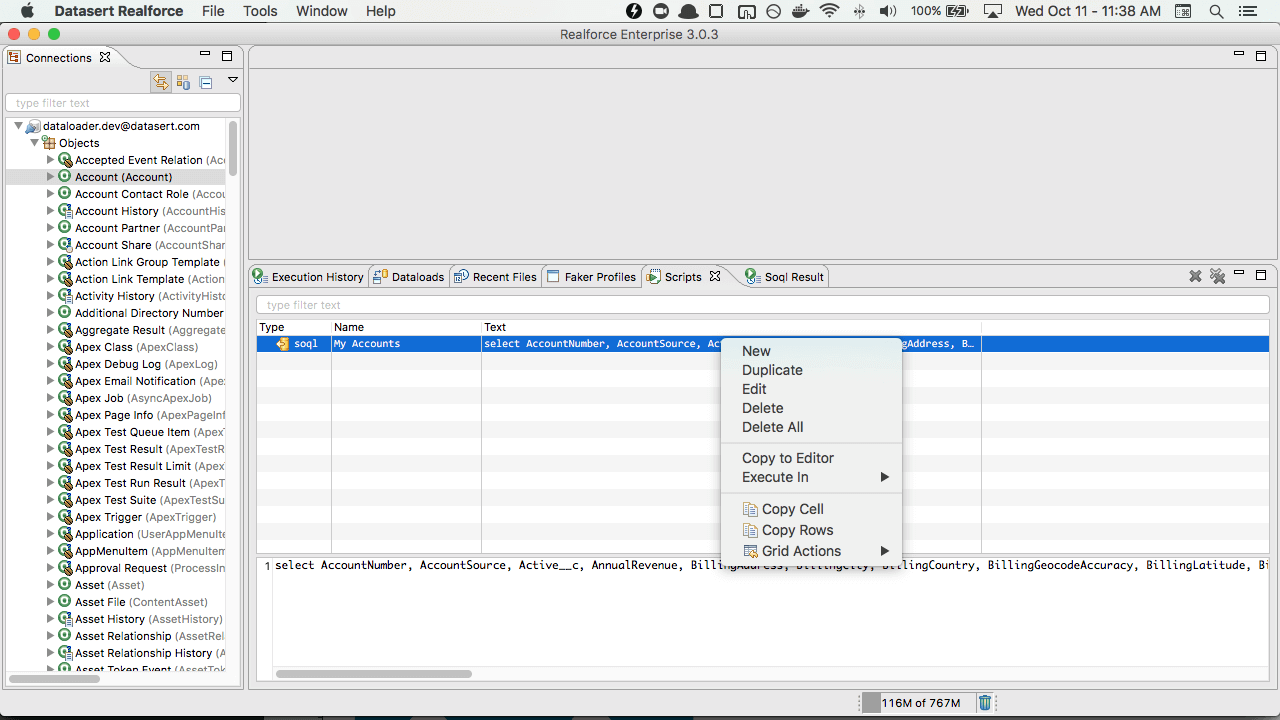The height and width of the screenshot is (720, 1280).
Task: Collapse the Objects tree node
Action: click(x=34, y=143)
